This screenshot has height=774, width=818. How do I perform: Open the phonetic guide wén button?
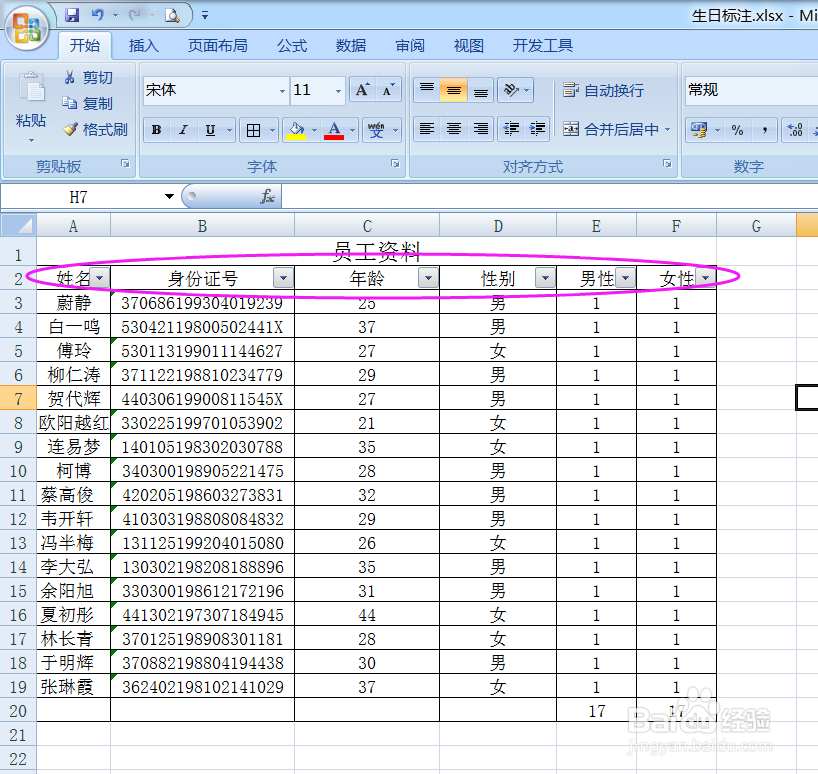[x=376, y=130]
